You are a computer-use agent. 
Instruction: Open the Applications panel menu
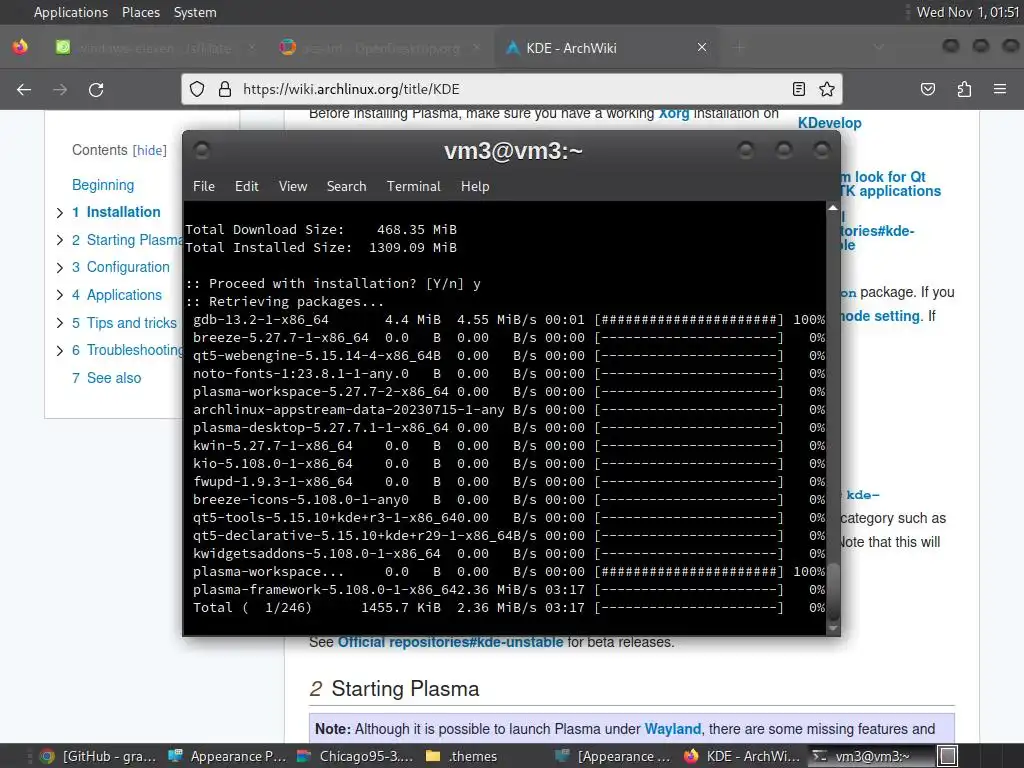[71, 12]
